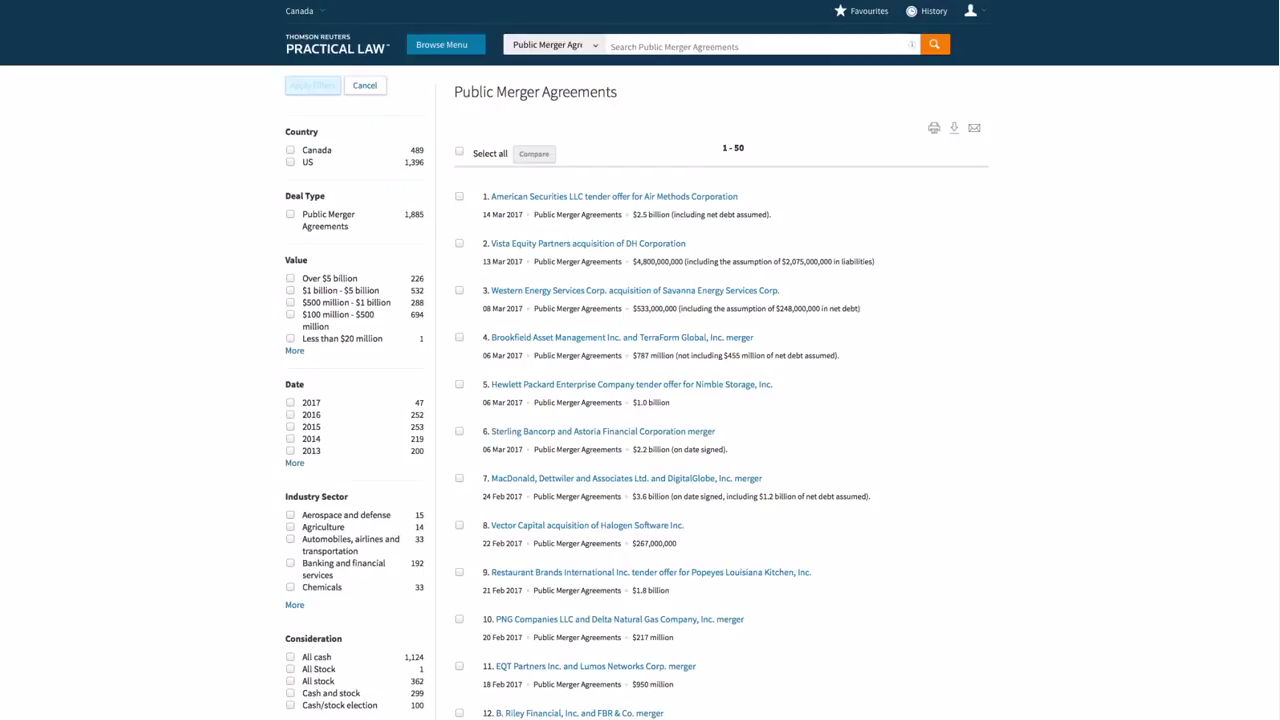This screenshot has height=720, width=1280.
Task: Open the Canada region dropdown
Action: click(305, 11)
